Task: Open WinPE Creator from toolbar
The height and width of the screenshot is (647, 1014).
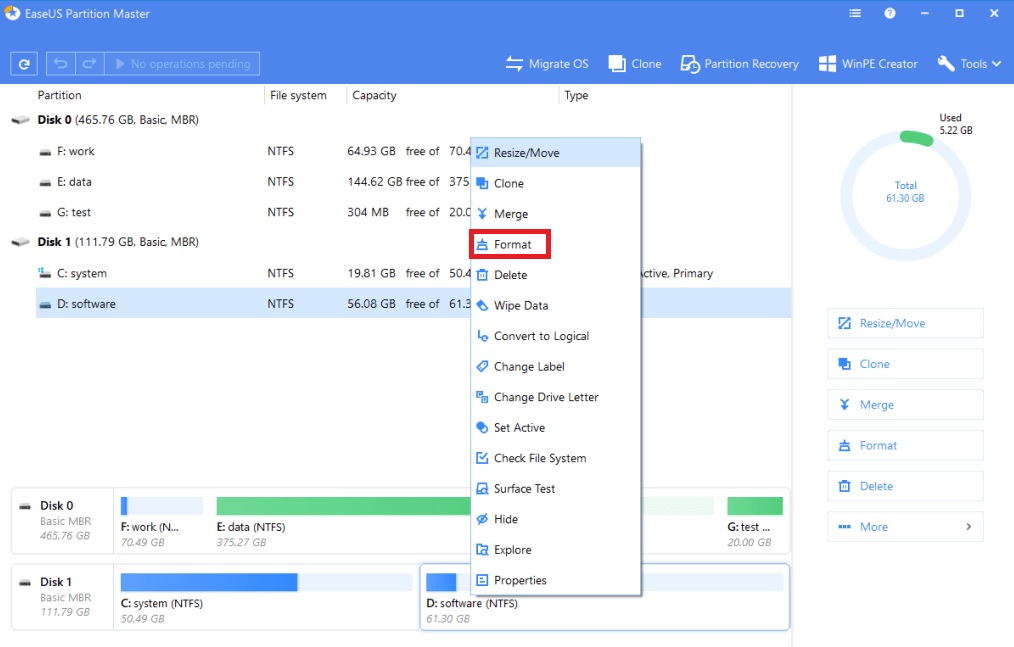Action: pos(867,64)
